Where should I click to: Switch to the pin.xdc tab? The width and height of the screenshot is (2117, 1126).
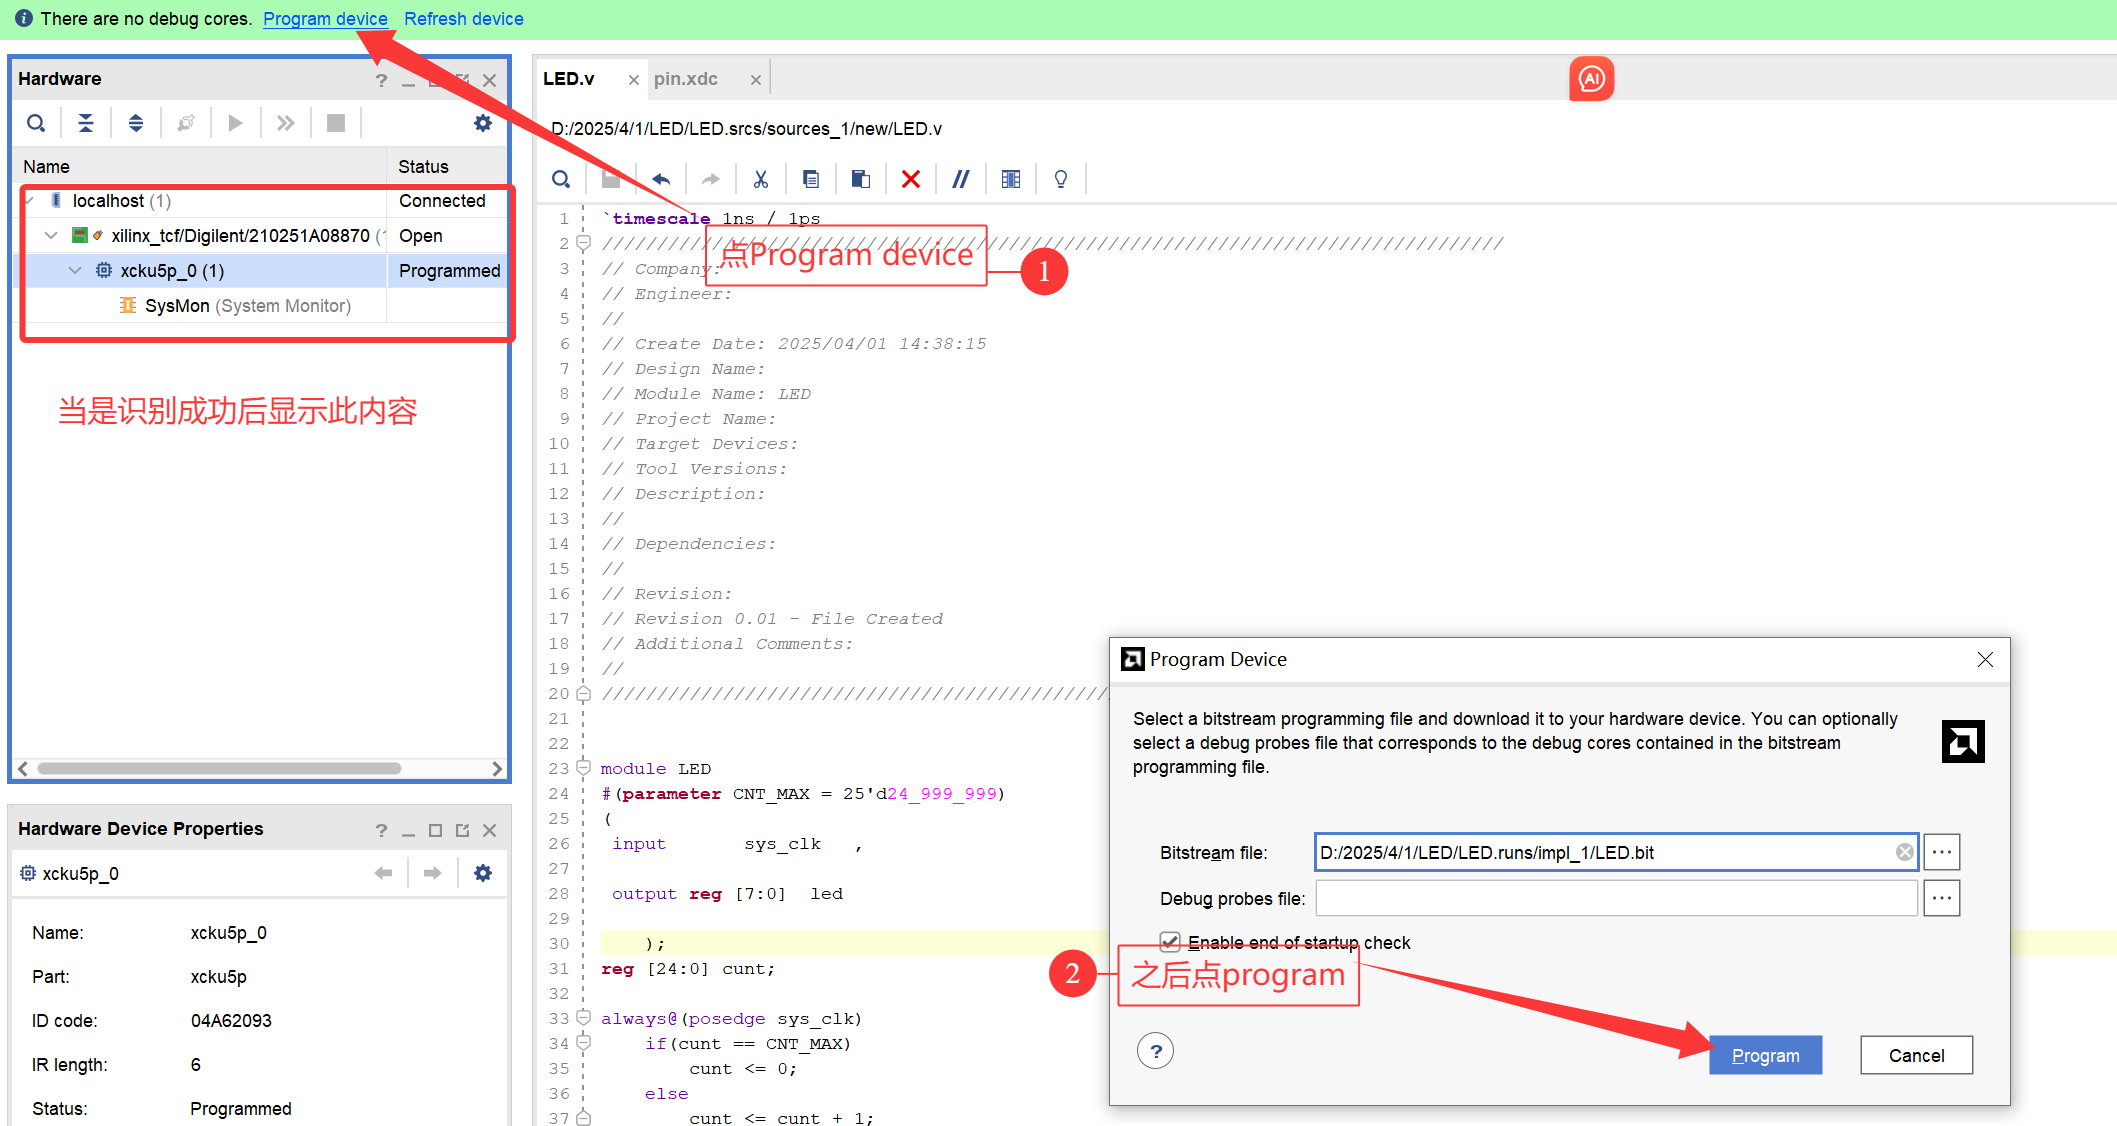tap(686, 79)
